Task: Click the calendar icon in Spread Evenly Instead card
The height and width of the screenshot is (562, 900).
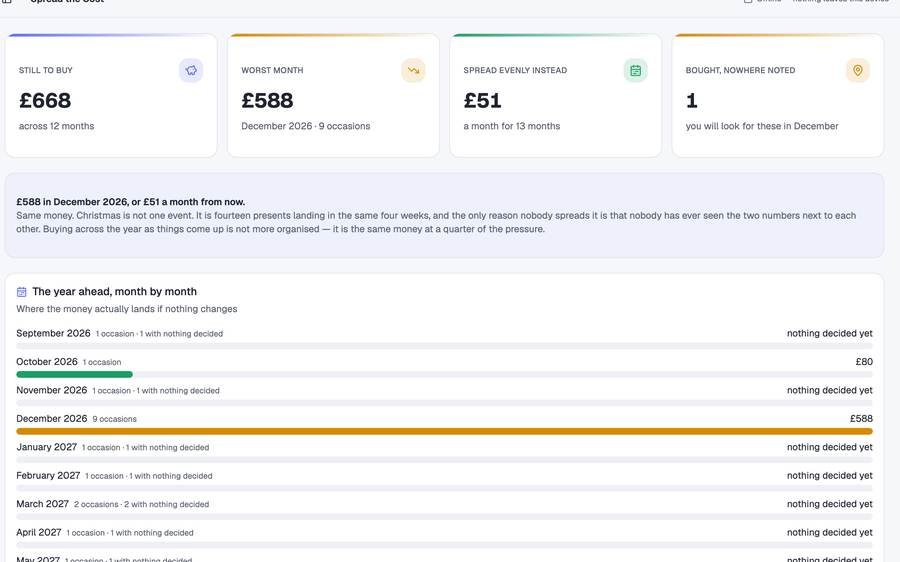Action: coord(635,71)
